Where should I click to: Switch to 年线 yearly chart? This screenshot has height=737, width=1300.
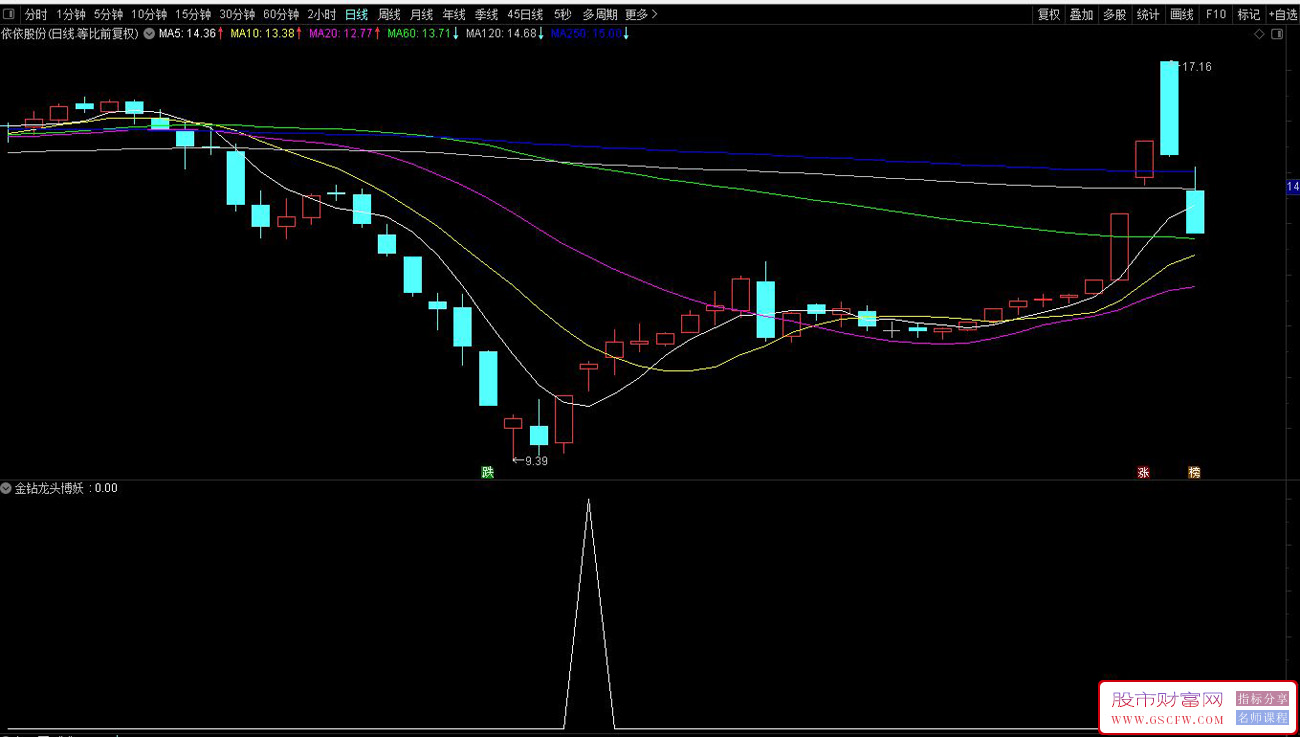coord(454,14)
